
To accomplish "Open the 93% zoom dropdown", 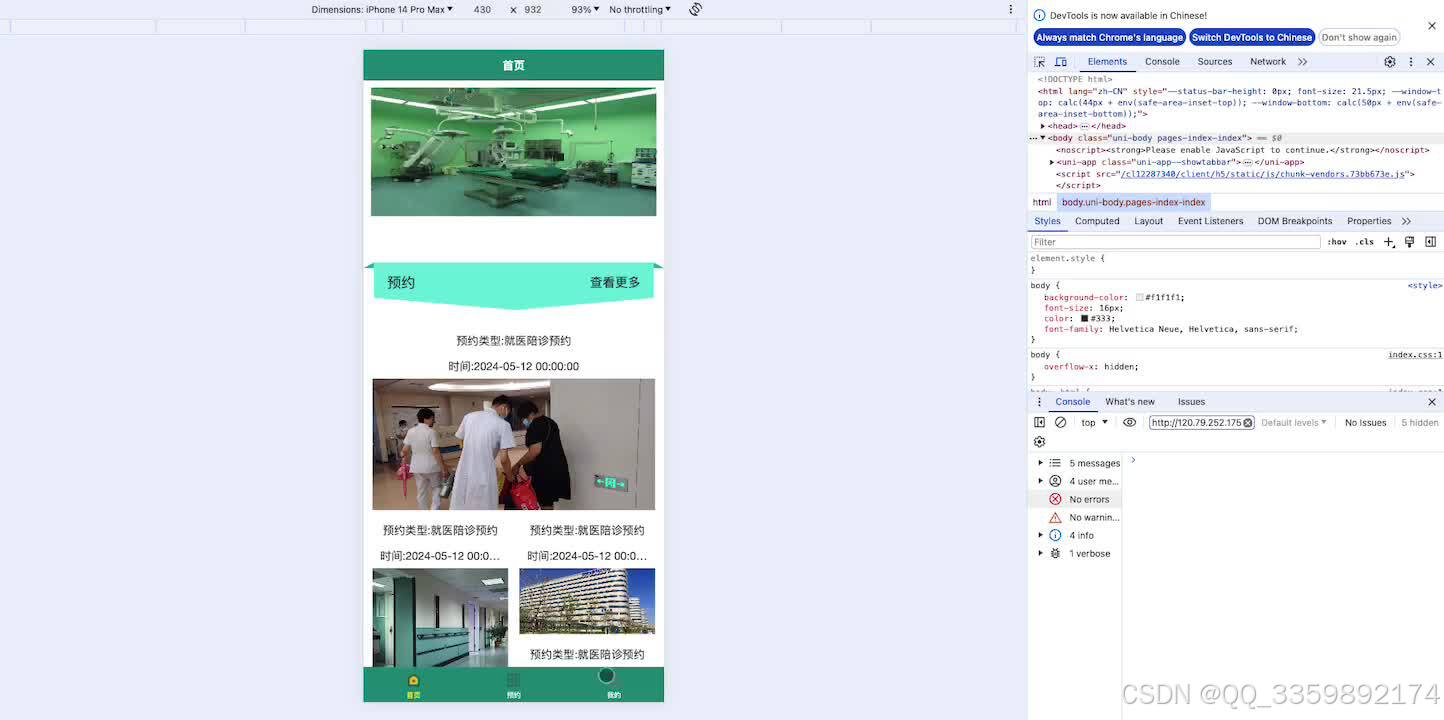I will point(585,9).
